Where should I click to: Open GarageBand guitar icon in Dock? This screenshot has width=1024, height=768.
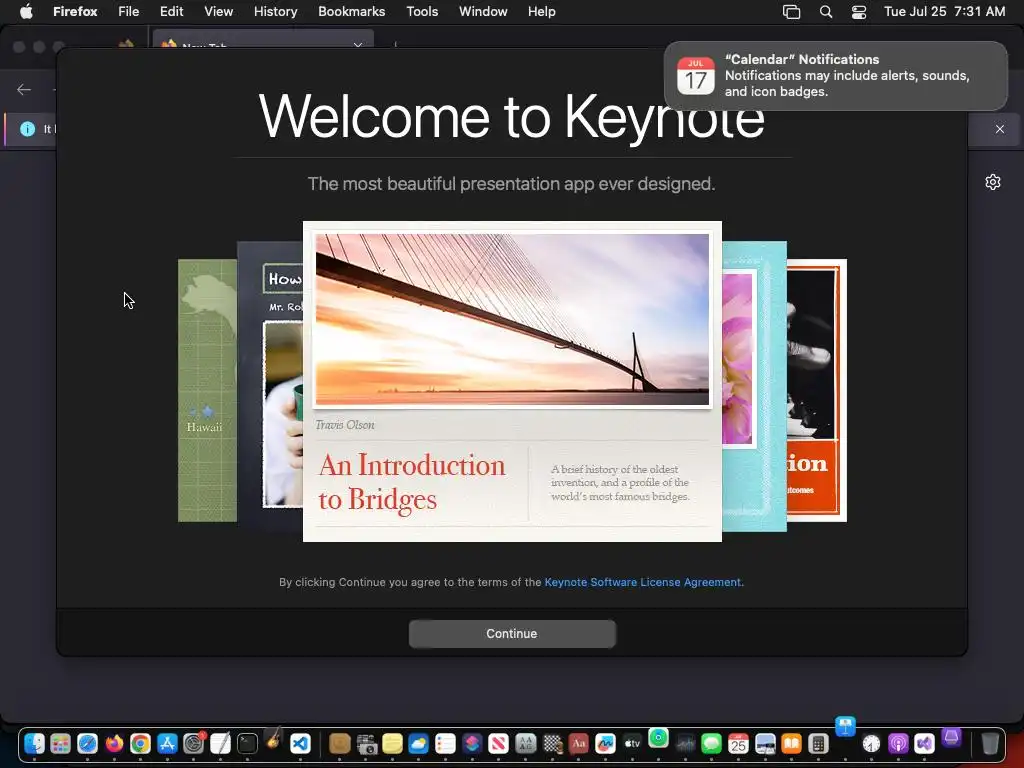tap(274, 740)
